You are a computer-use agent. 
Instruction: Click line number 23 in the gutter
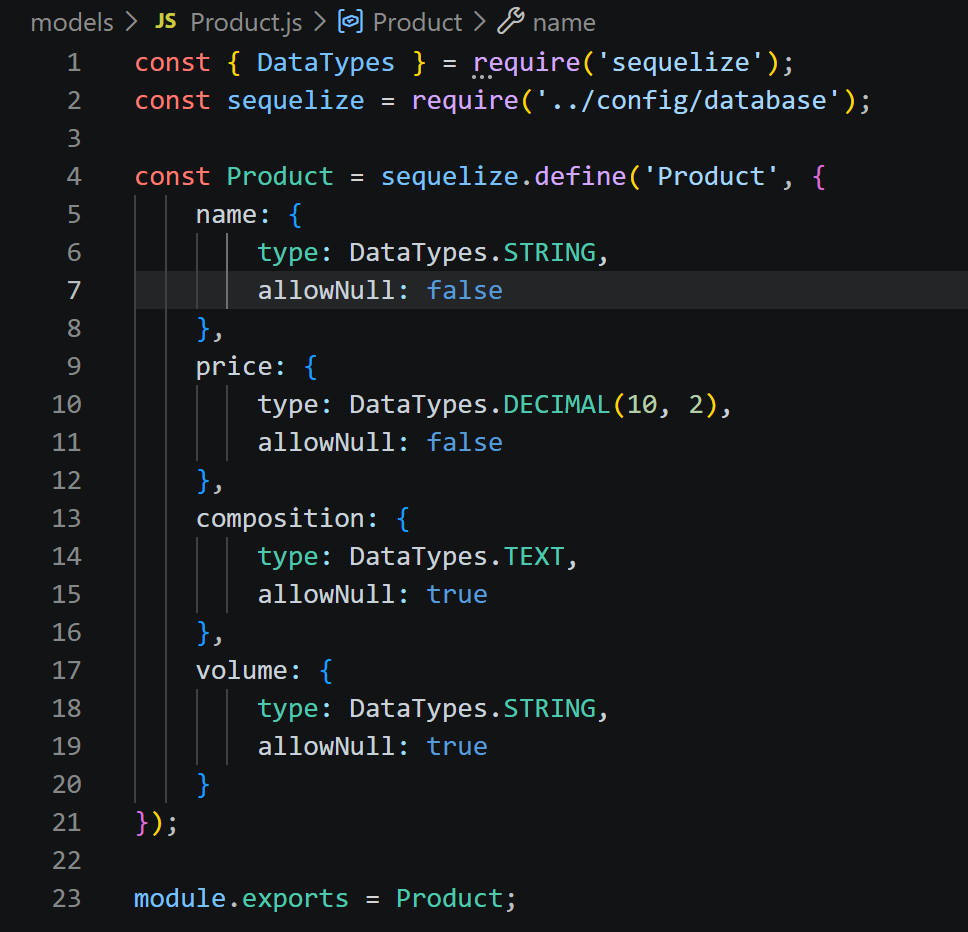(66, 898)
